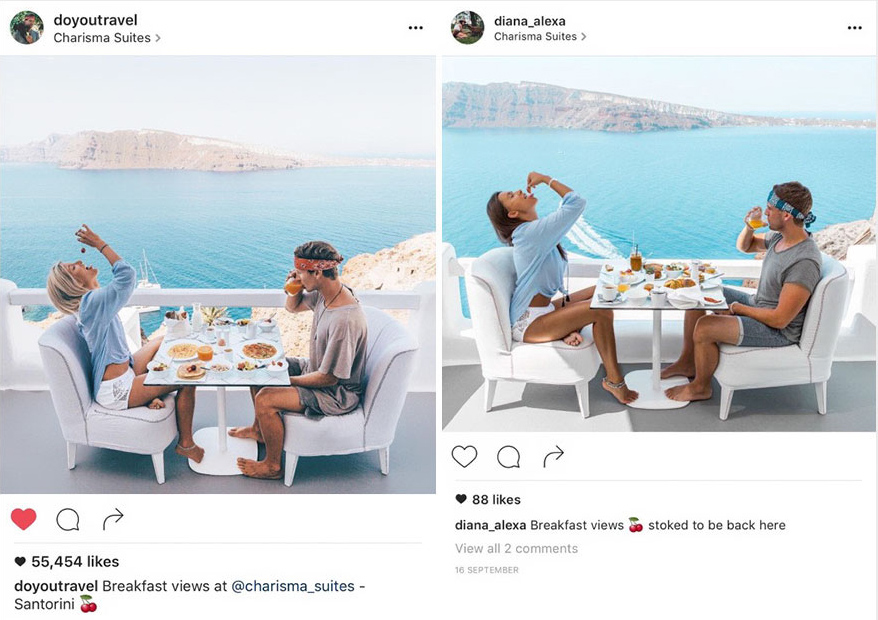The width and height of the screenshot is (878, 620).
Task: Share doyoutravel's post via arrow icon
Action: click(113, 519)
